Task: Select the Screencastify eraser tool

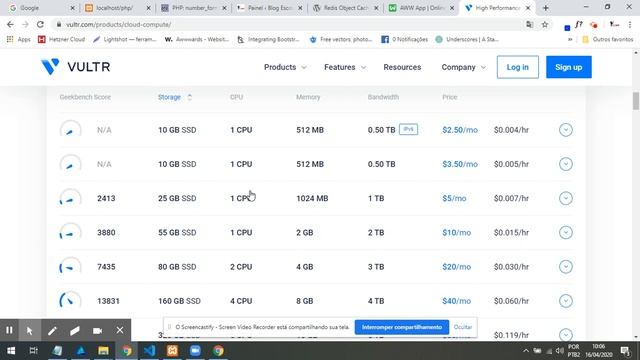Action: click(74, 330)
